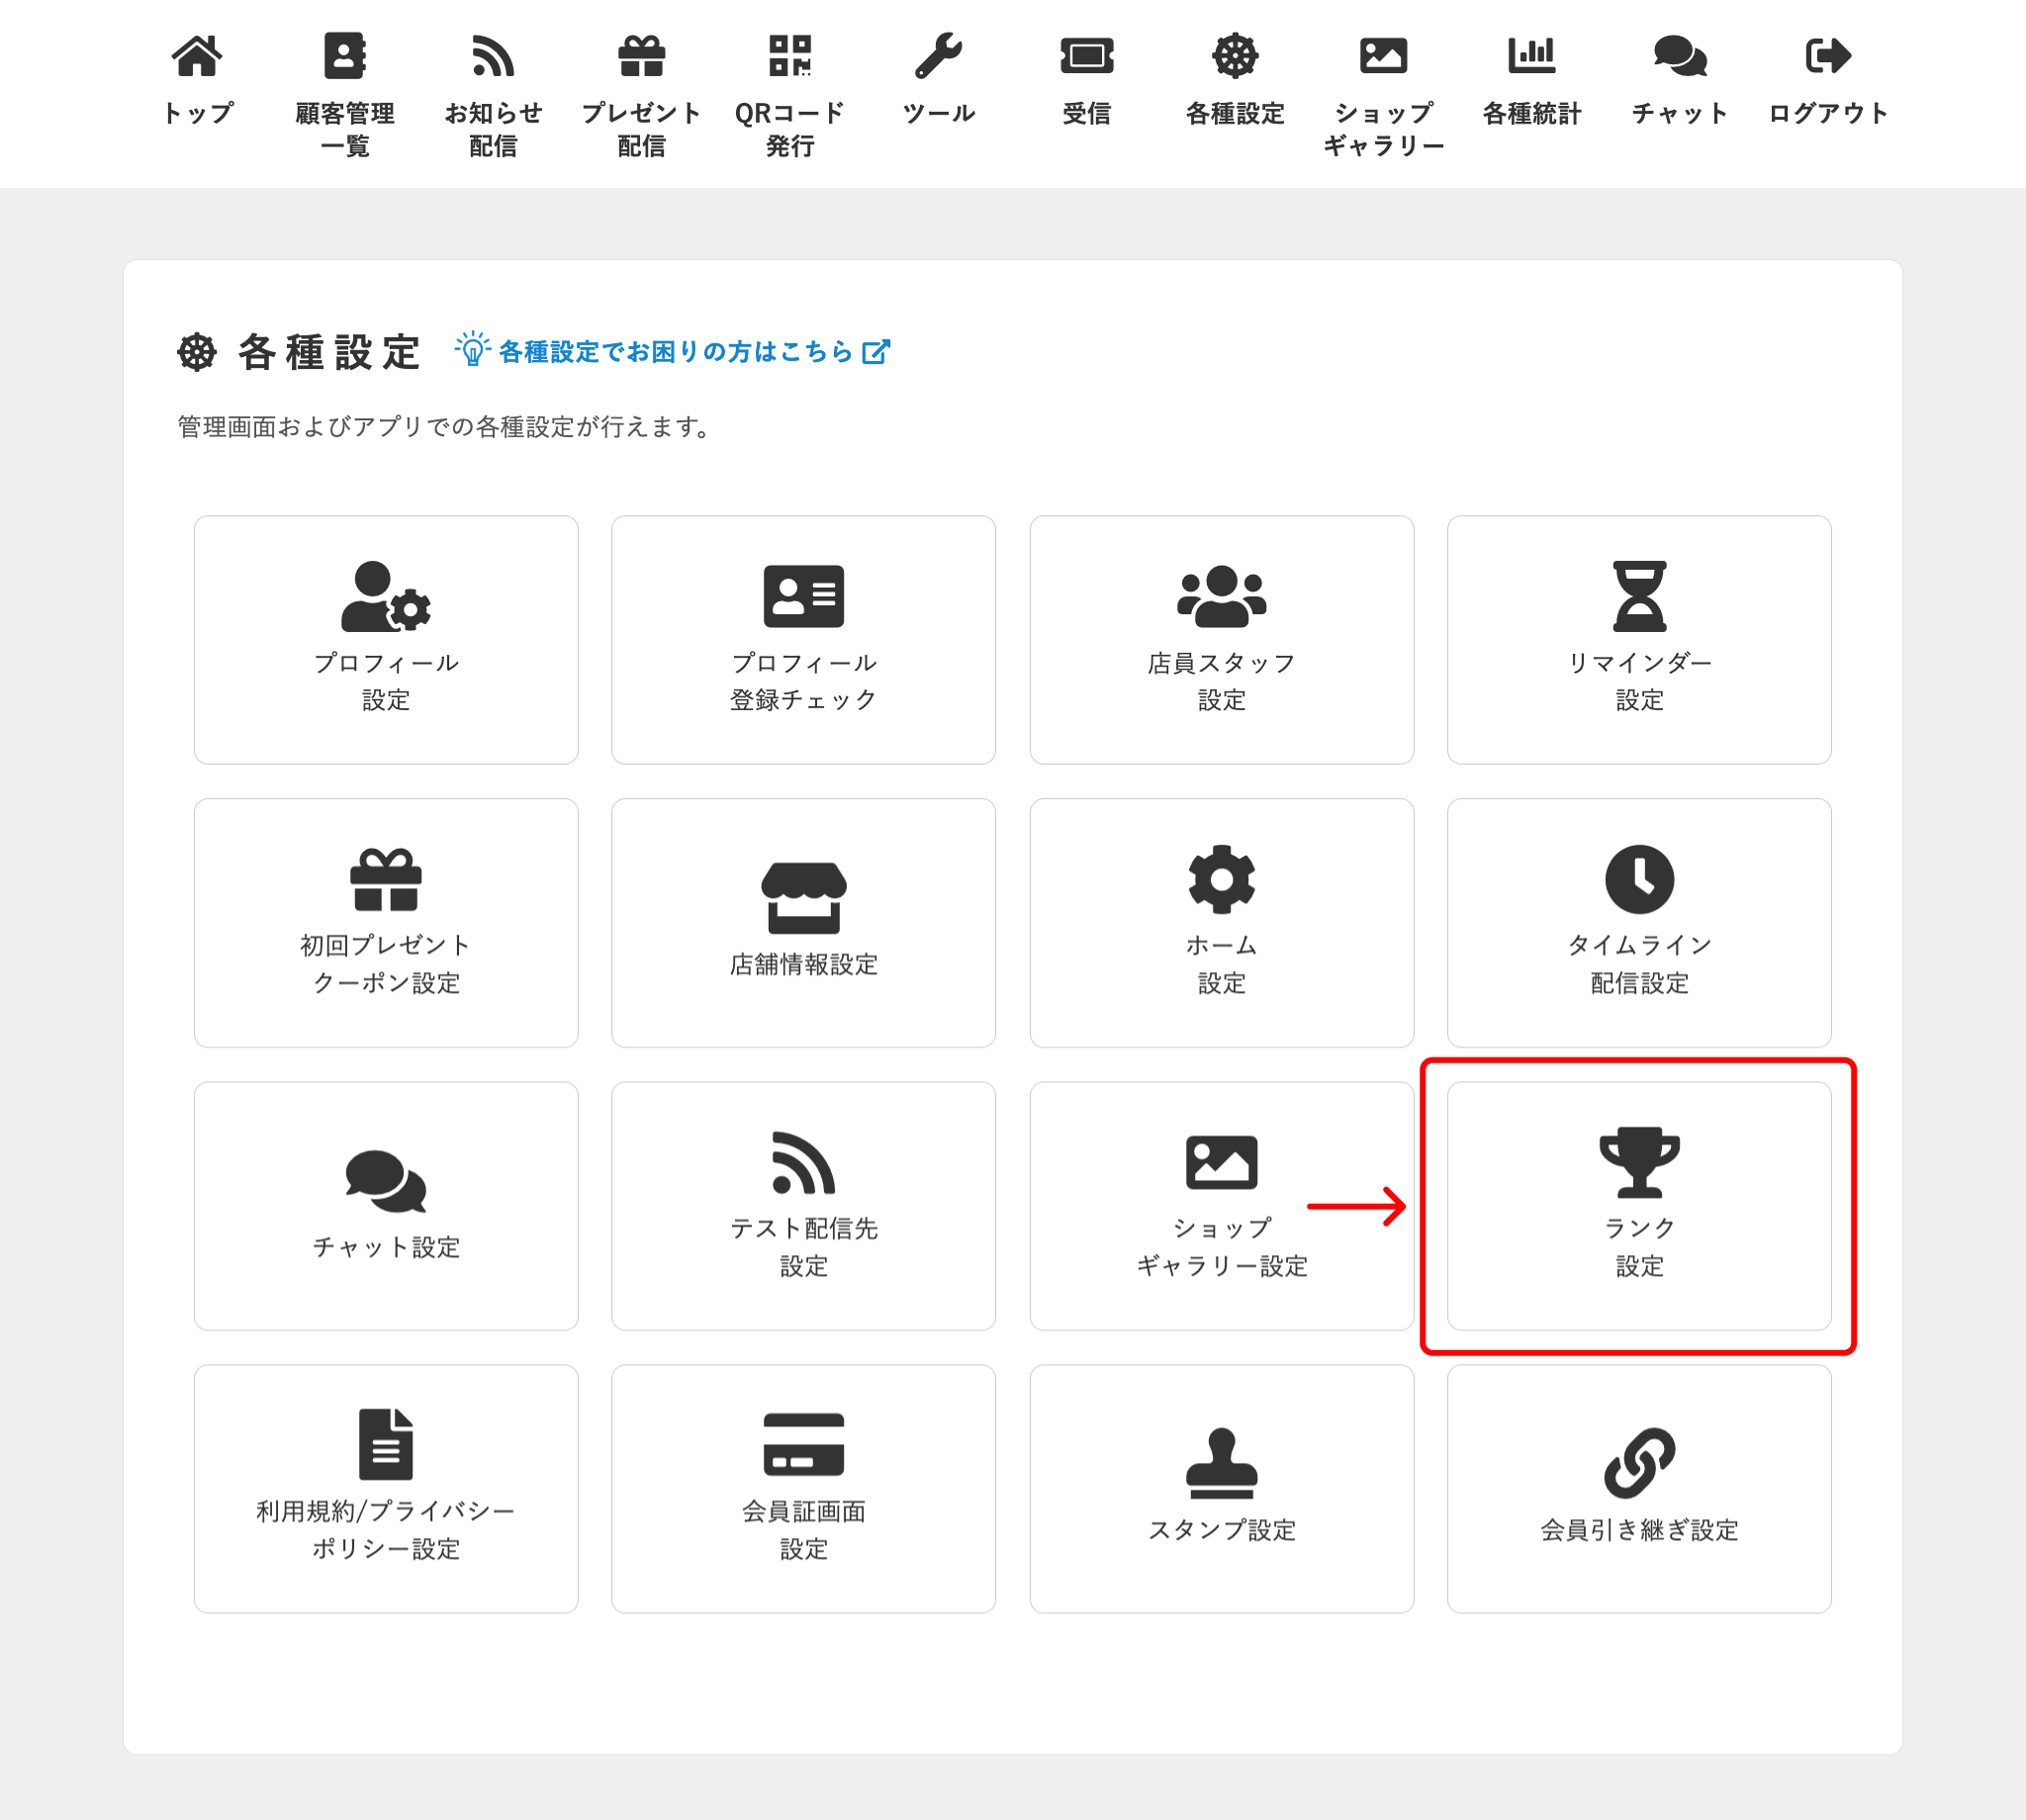Click the chat bubbles icon for チャット設定
This screenshot has width=2026, height=1820.
click(386, 1180)
